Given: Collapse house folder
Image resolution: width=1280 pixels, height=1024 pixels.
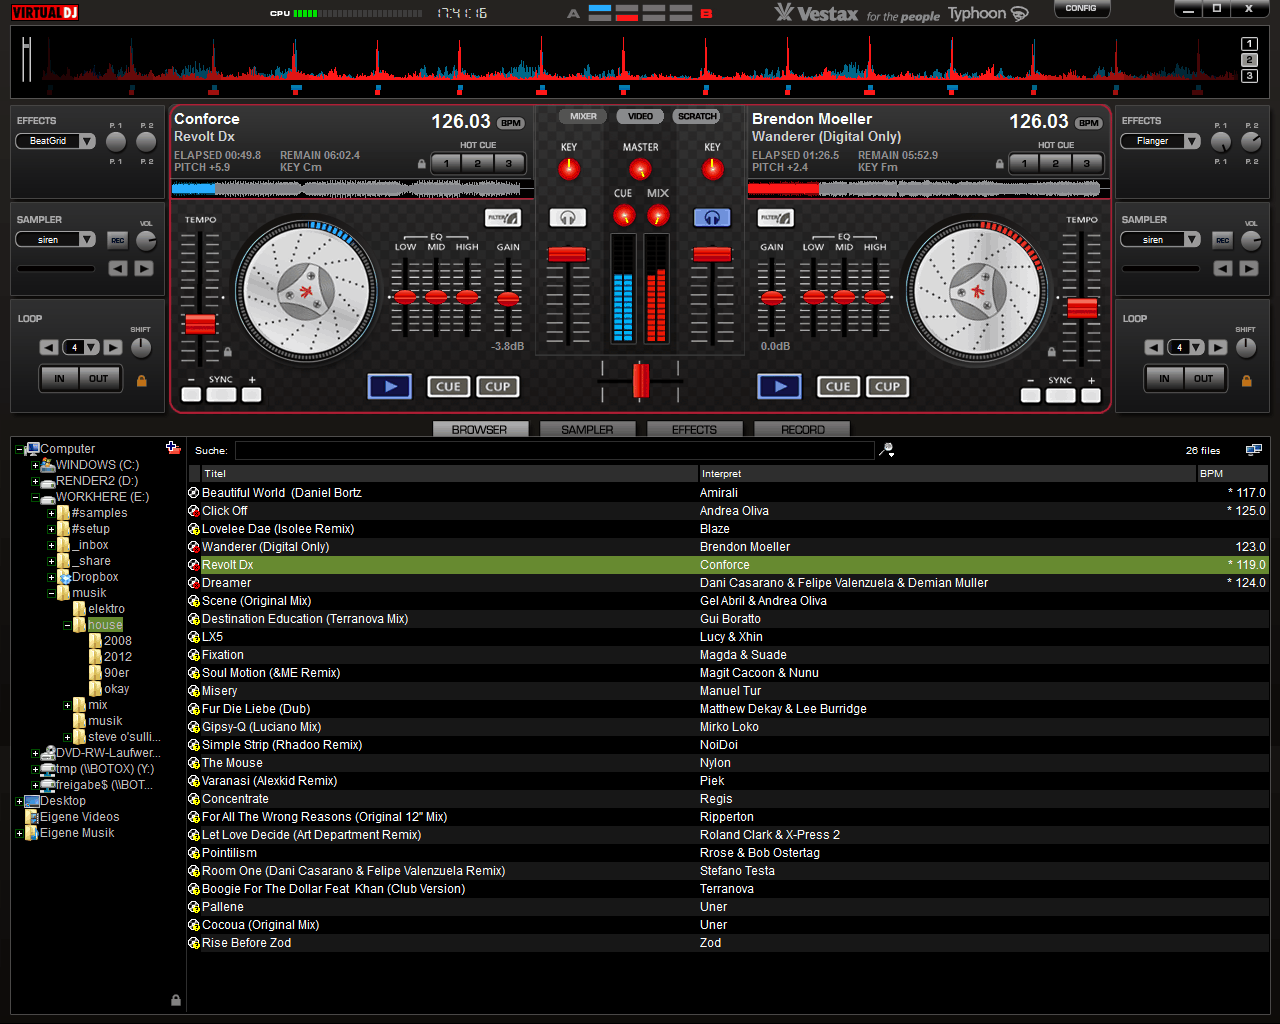Looking at the screenshot, I should click(x=67, y=625).
